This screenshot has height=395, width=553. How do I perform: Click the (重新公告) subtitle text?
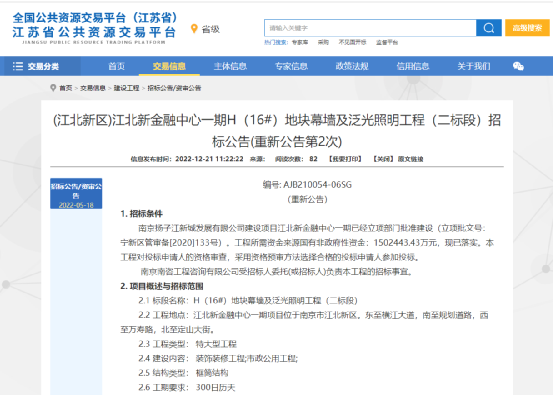307,200
